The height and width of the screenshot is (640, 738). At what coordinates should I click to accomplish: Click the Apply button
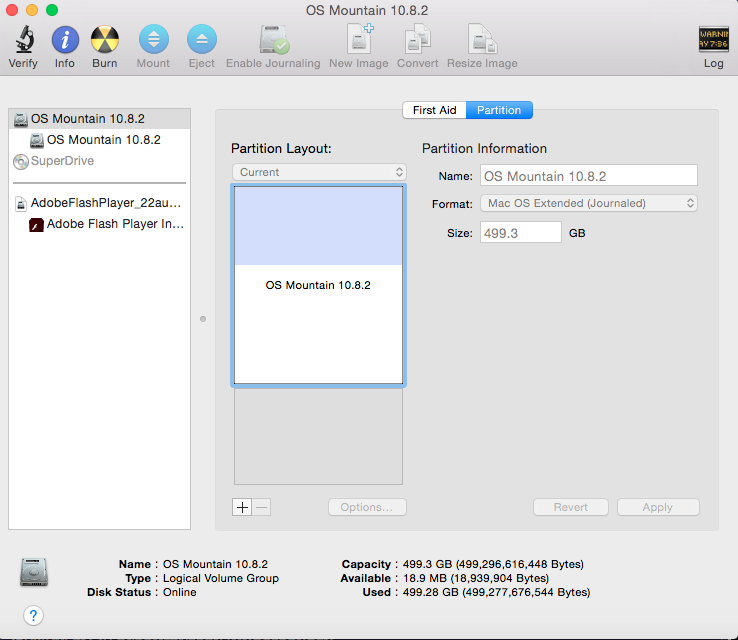tap(658, 507)
